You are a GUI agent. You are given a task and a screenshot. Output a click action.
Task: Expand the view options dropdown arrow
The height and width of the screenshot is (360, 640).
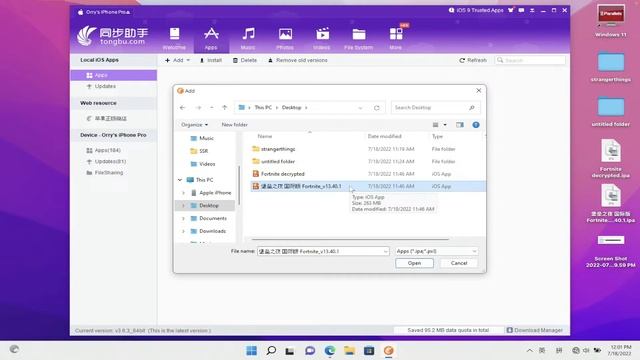(x=445, y=124)
